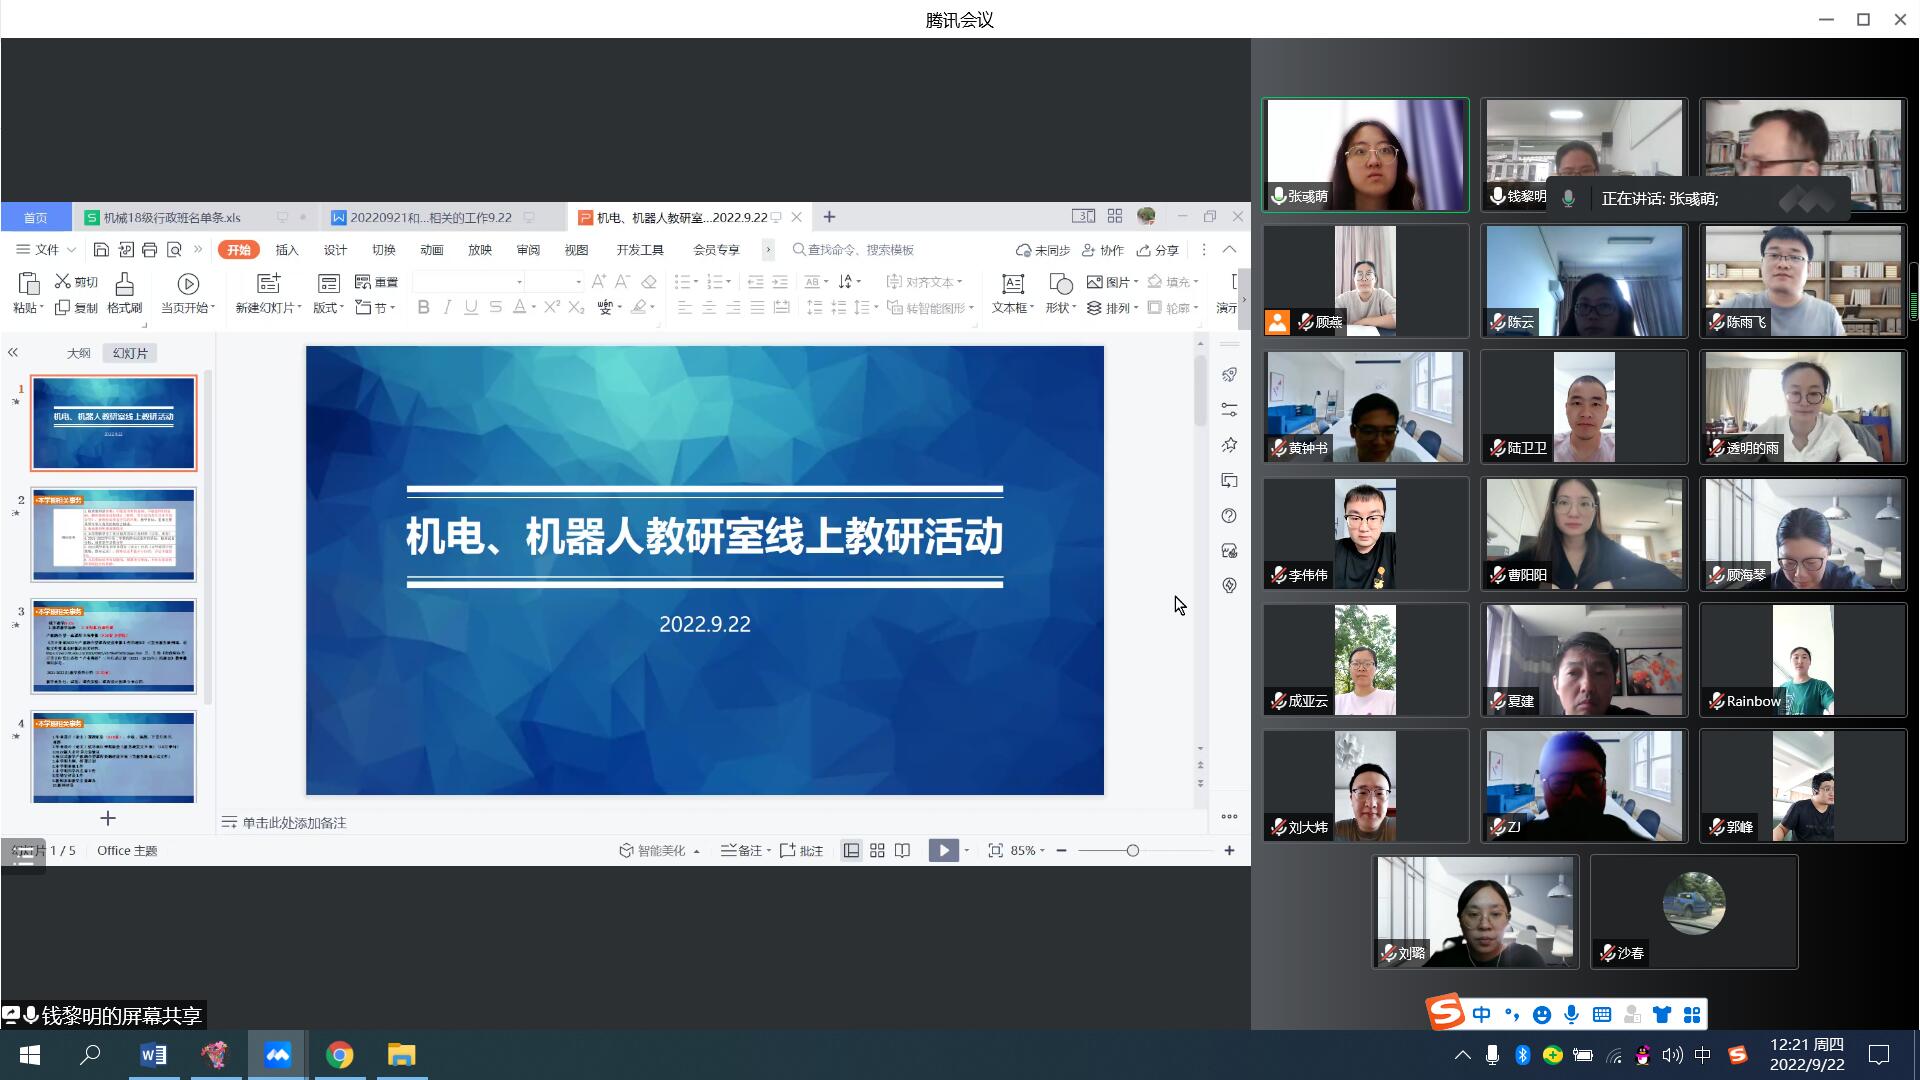This screenshot has height=1080, width=1920.
Task: Expand the Section (节) dropdown
Action: click(376, 308)
